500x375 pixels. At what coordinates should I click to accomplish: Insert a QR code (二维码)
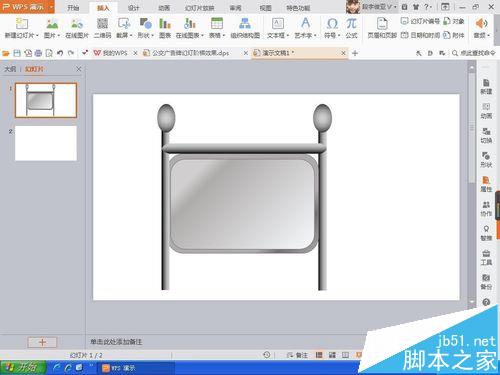point(102,24)
